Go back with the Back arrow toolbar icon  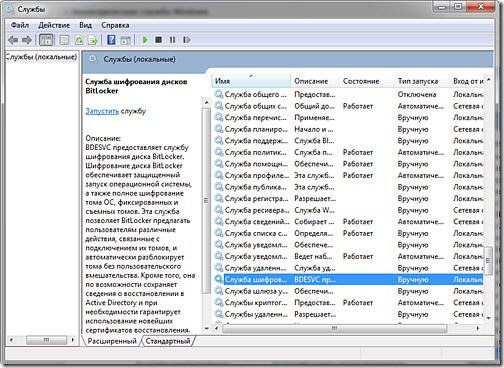pyautogui.click(x=13, y=40)
